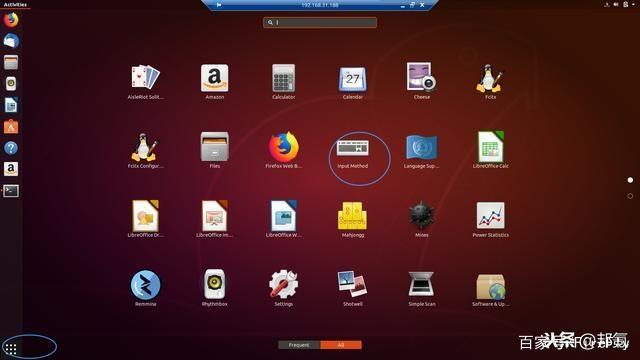Open Firefox from the dock

click(x=11, y=20)
